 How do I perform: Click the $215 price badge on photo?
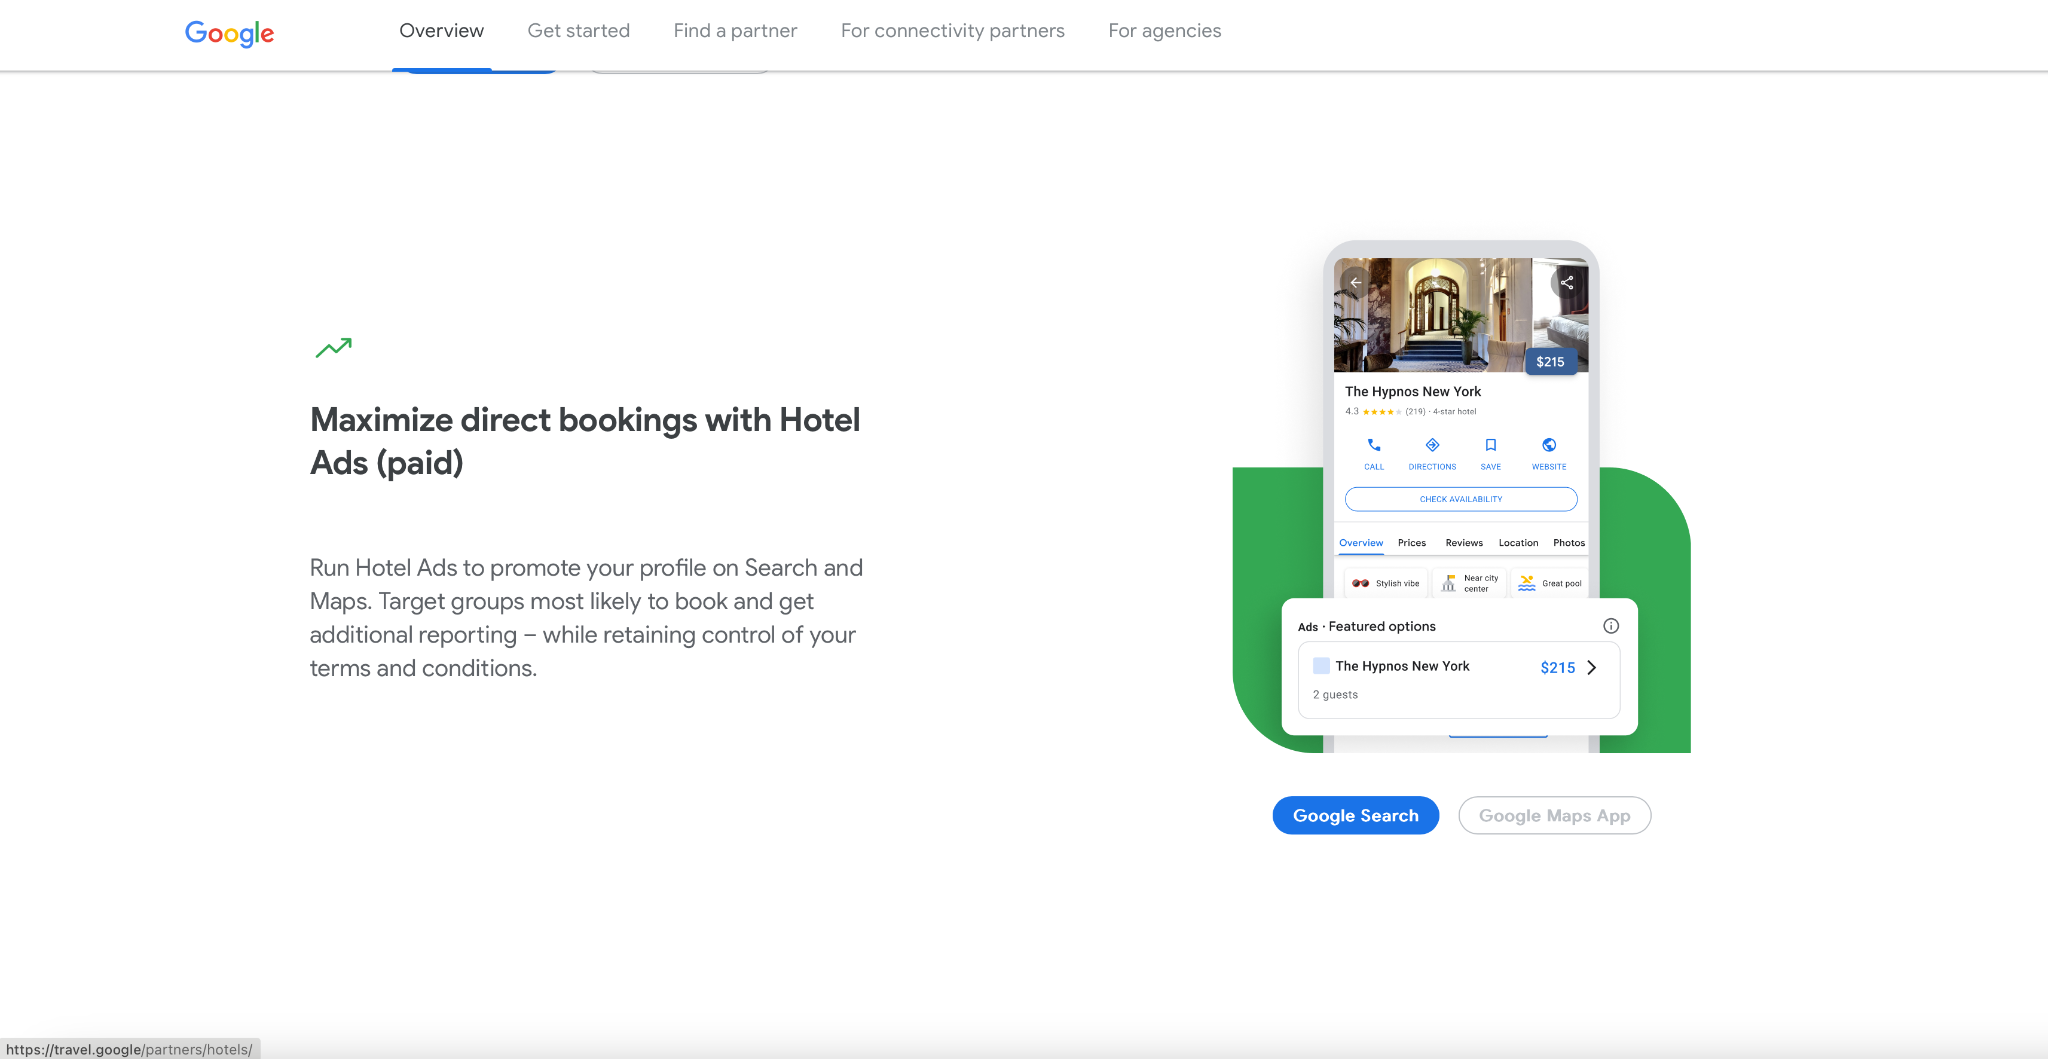coord(1550,362)
